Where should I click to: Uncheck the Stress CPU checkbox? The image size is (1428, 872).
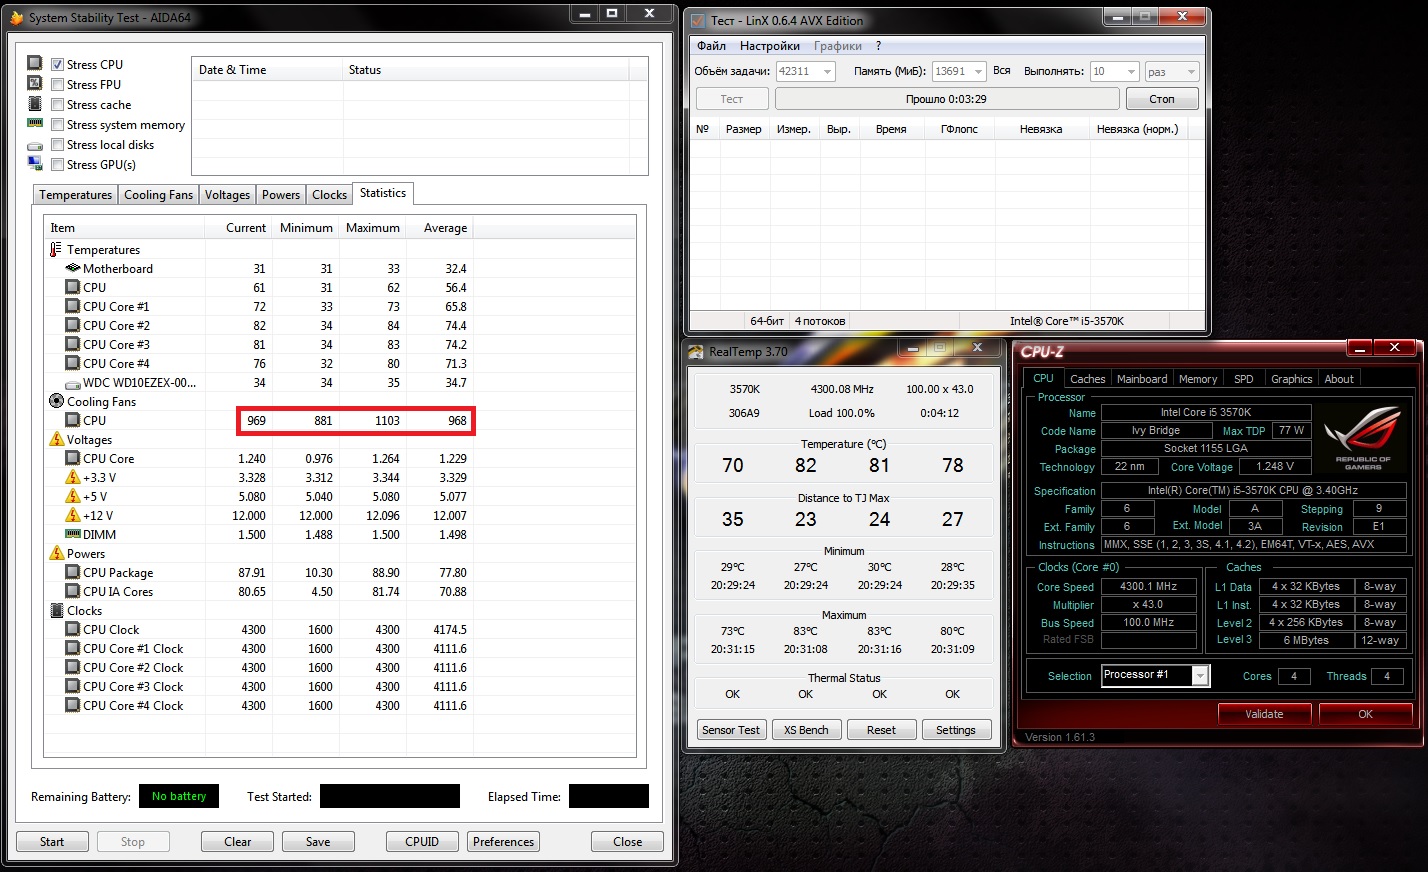click(58, 64)
